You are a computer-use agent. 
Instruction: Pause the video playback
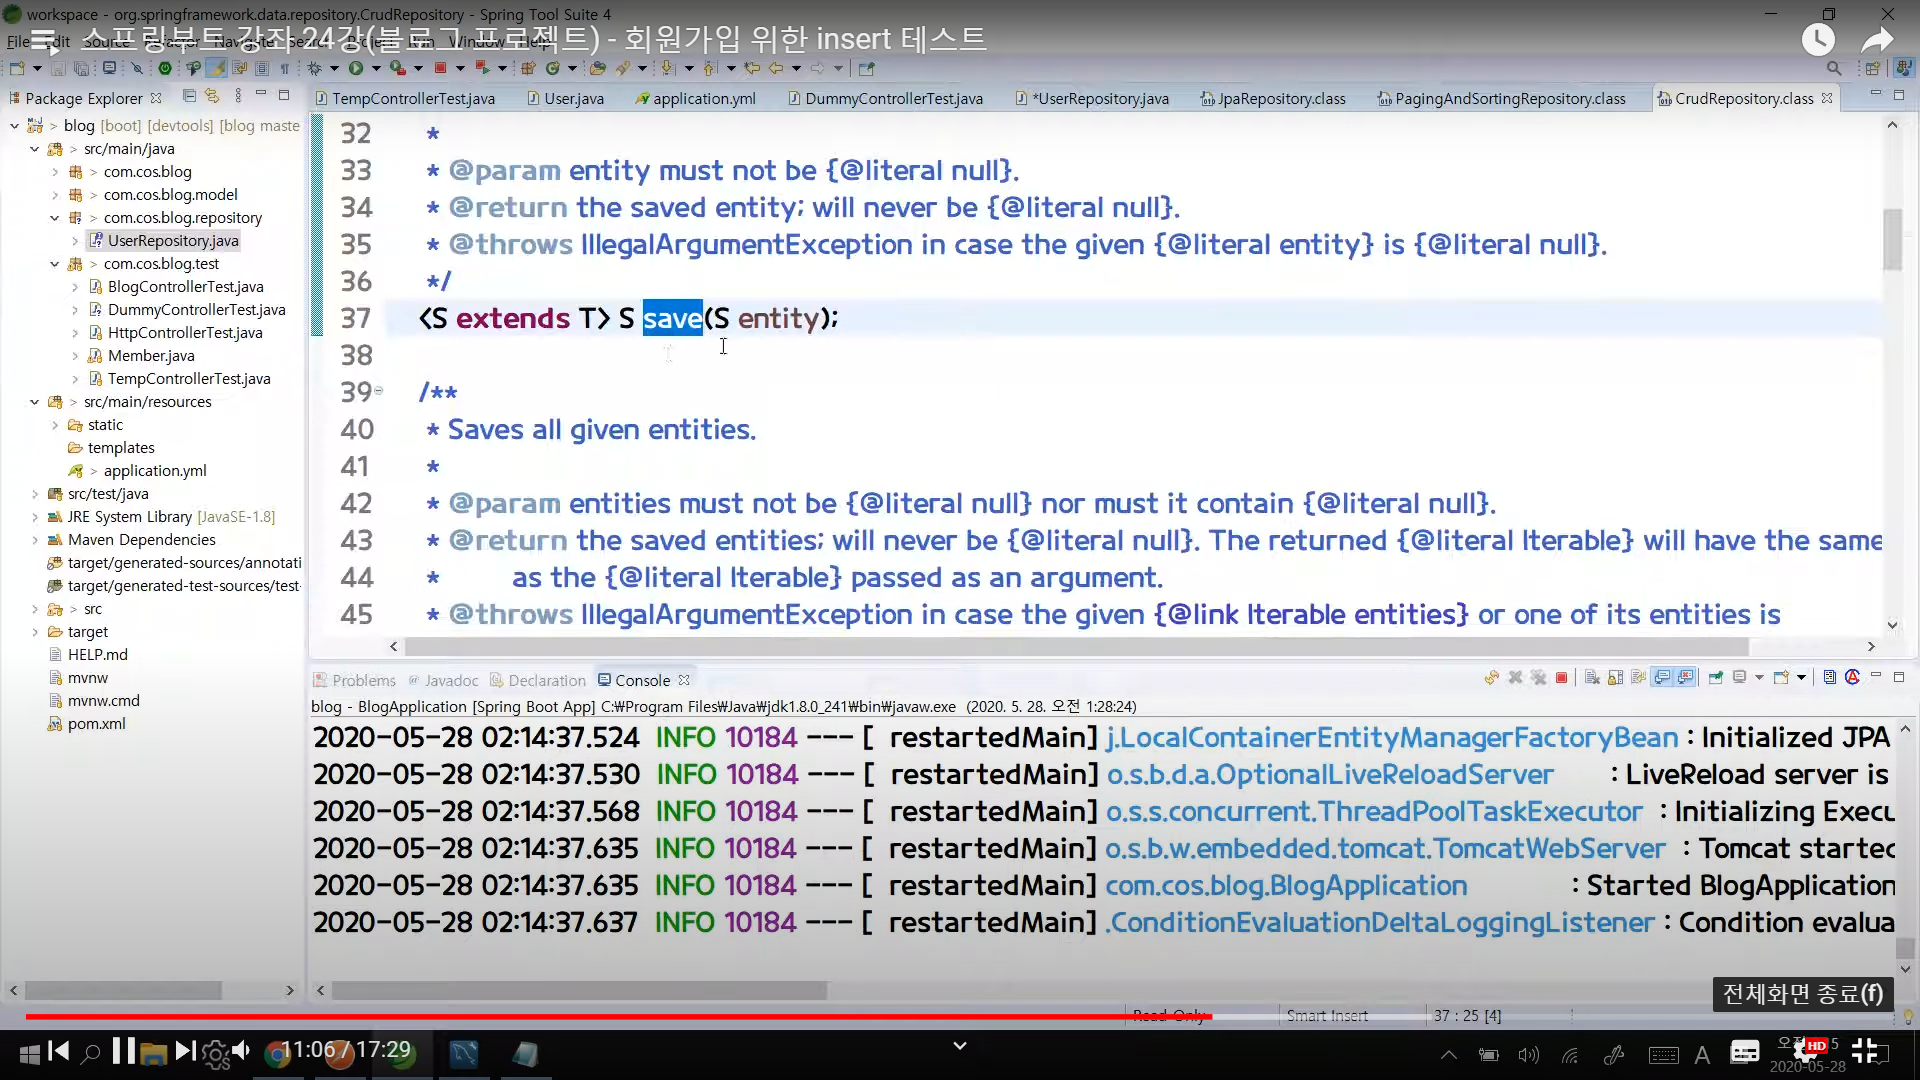point(124,1051)
